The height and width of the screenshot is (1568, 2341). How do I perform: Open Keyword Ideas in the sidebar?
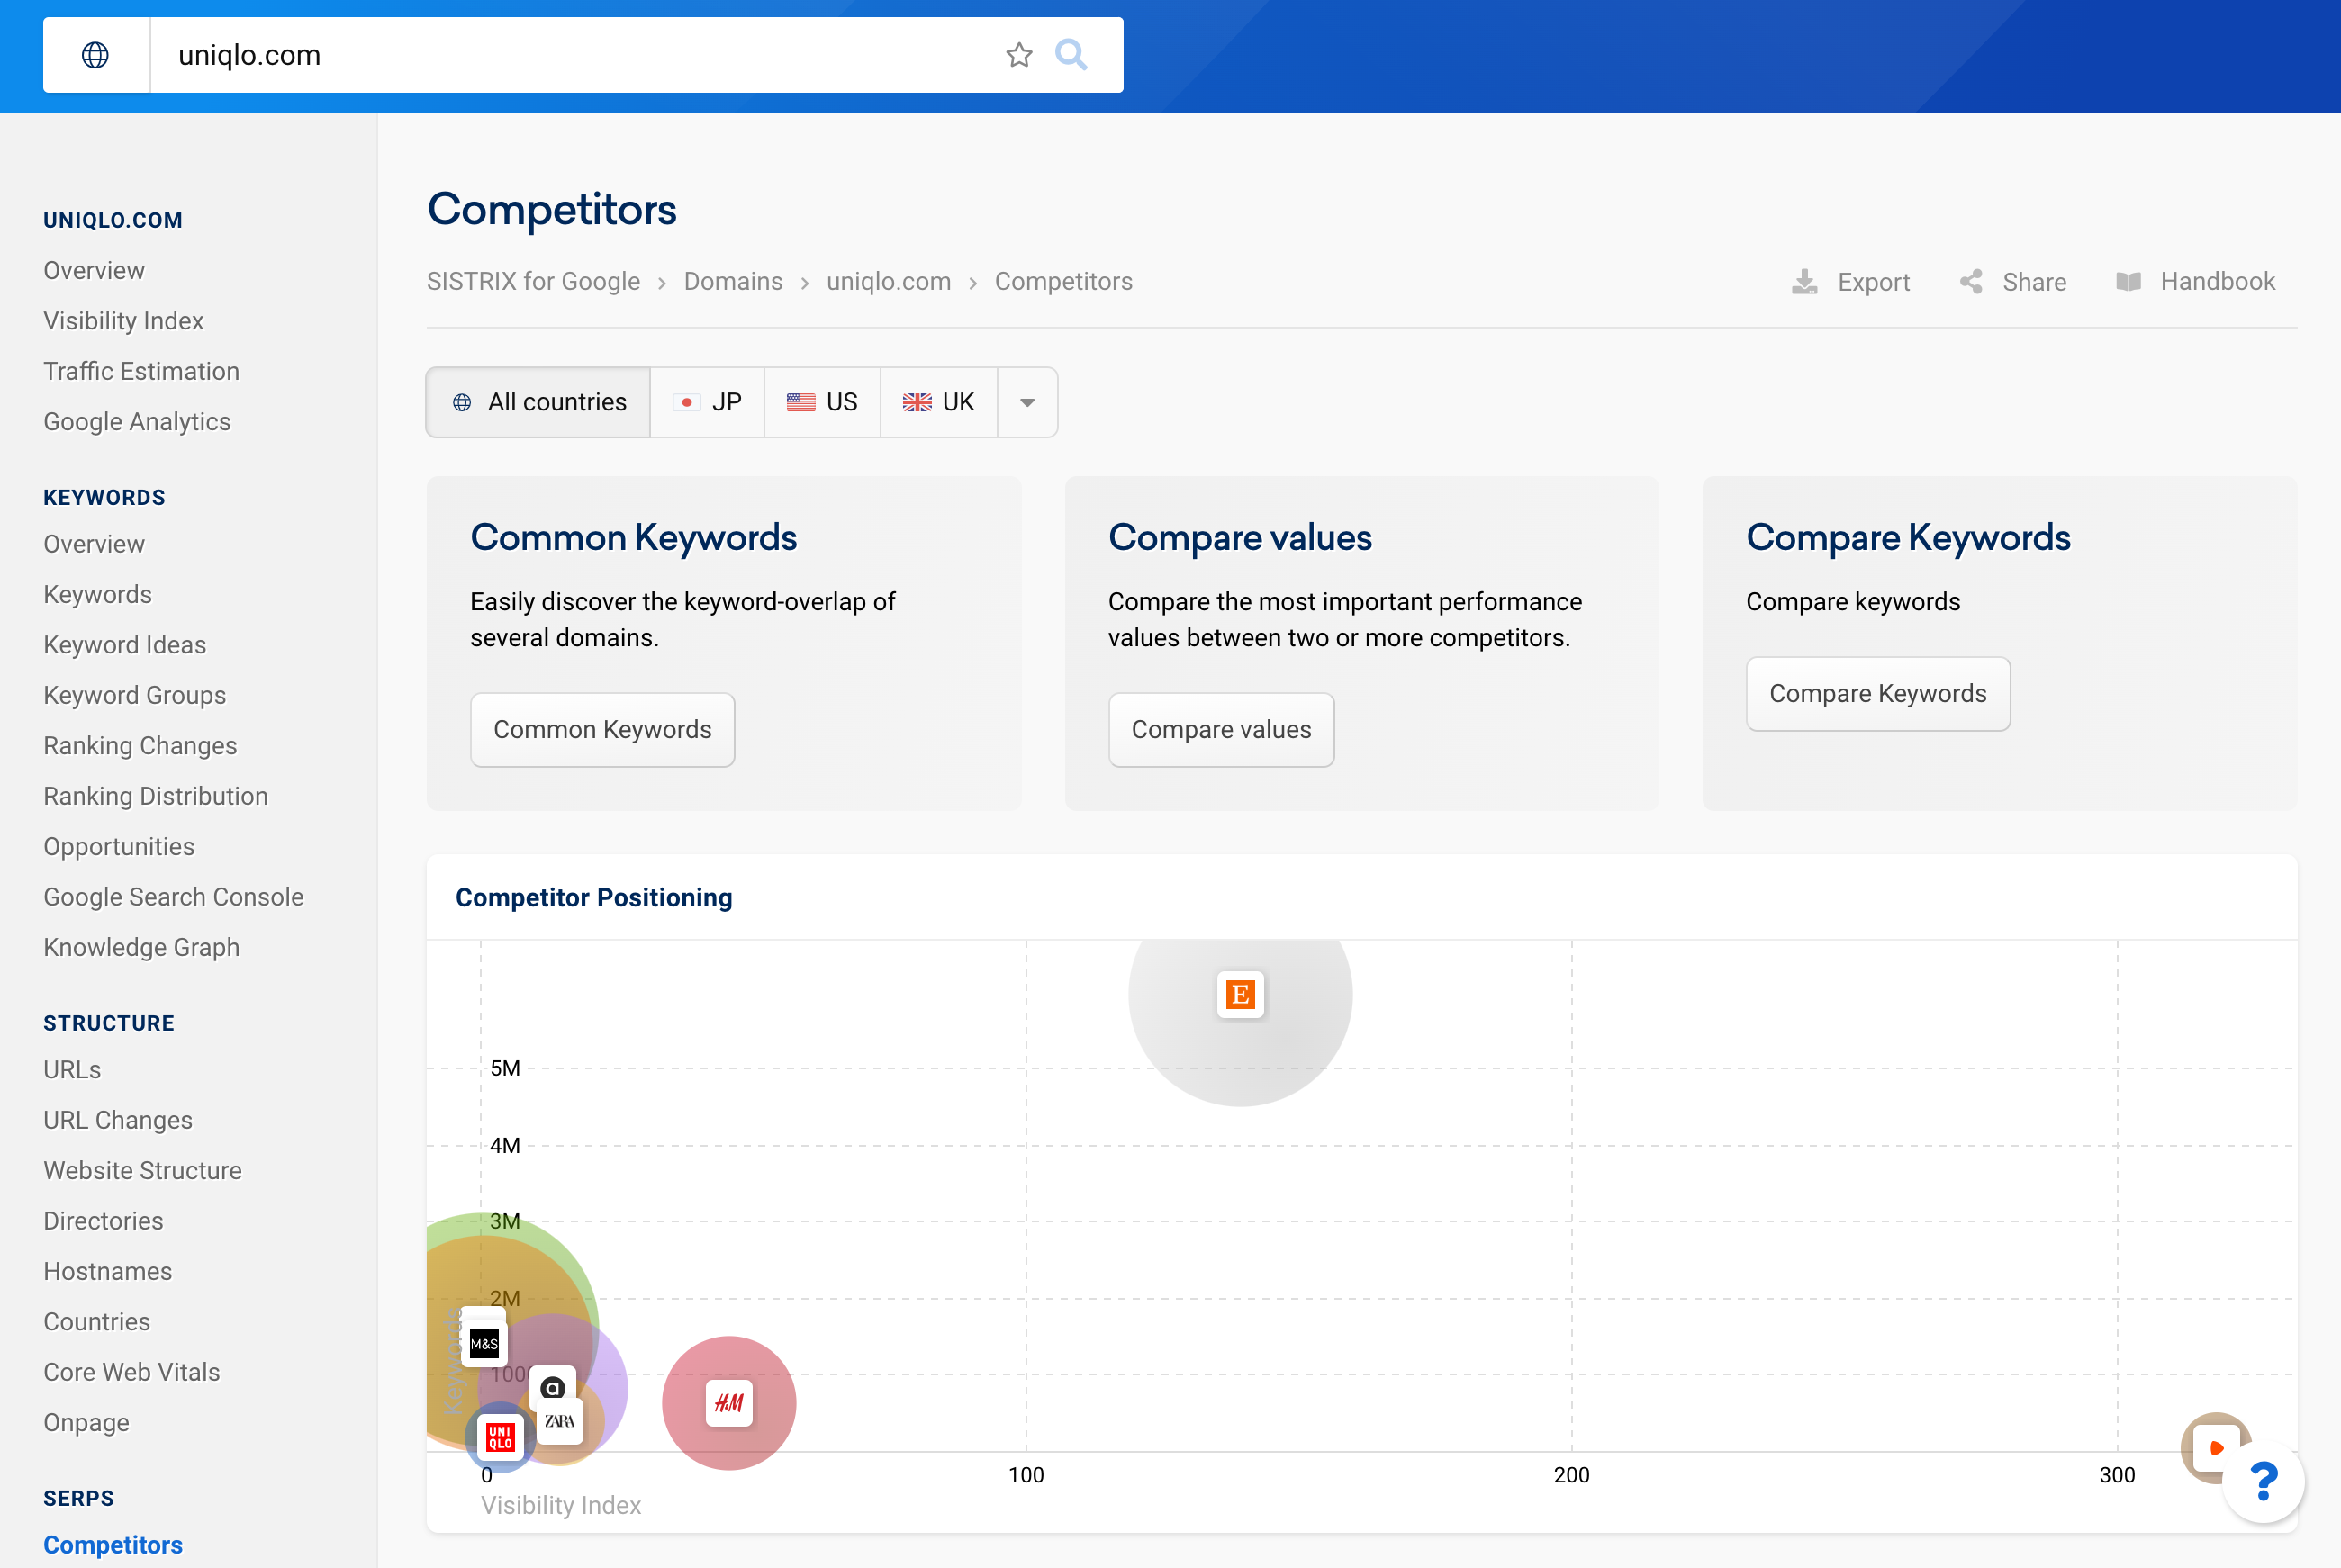124,645
